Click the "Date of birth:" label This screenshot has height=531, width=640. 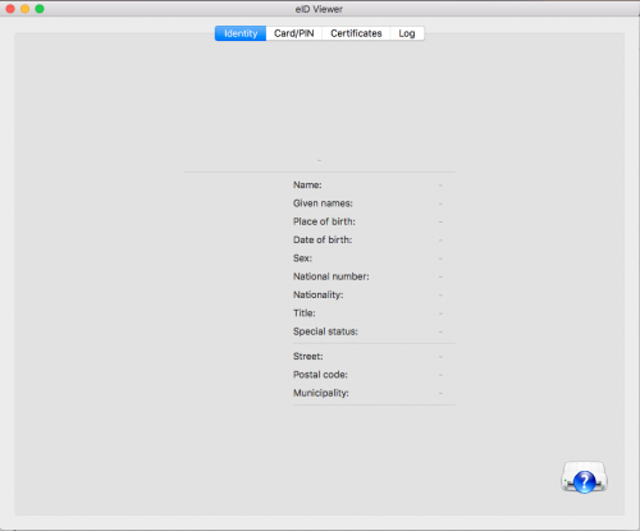tap(322, 240)
